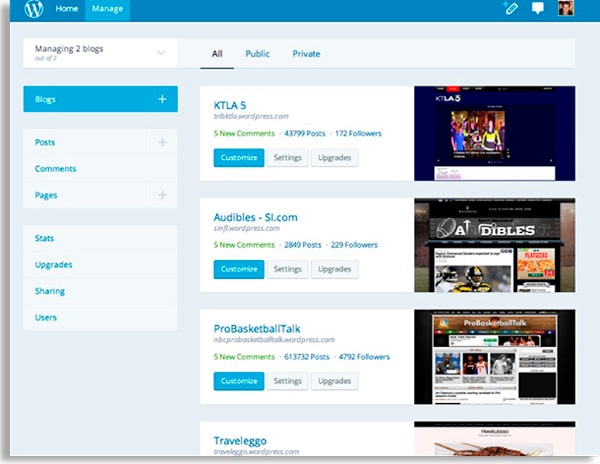600x464 pixels.
Task: View KTLA 5 new comments
Action: (x=244, y=134)
